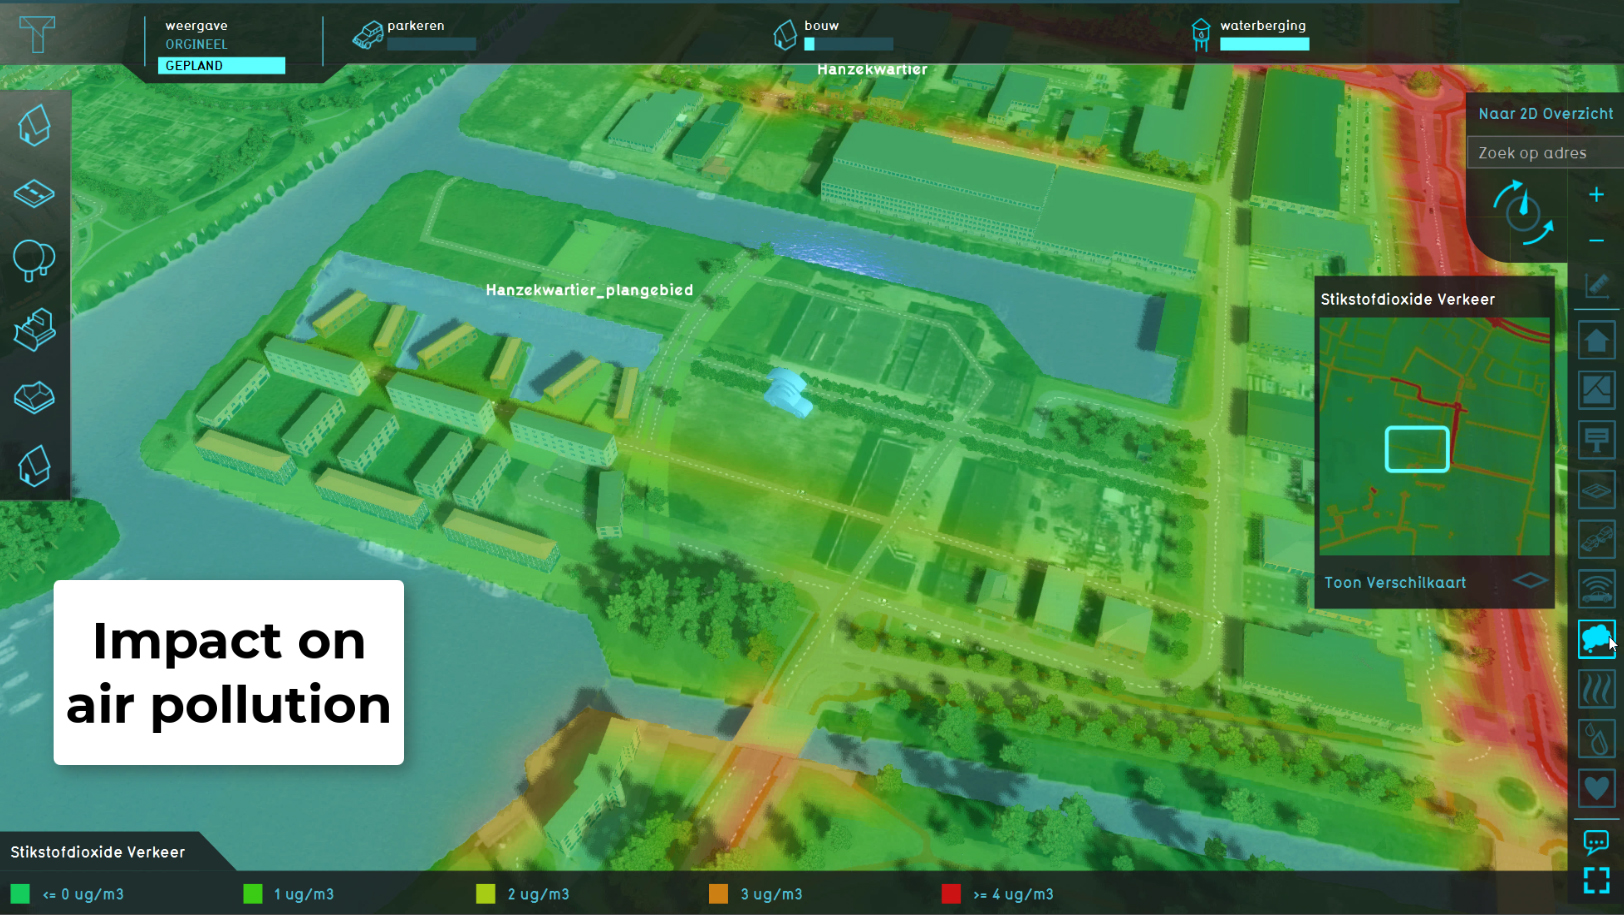1624x915 pixels.
Task: Click the red >= 4 ug/m3 legend swatch
Action: (951, 893)
